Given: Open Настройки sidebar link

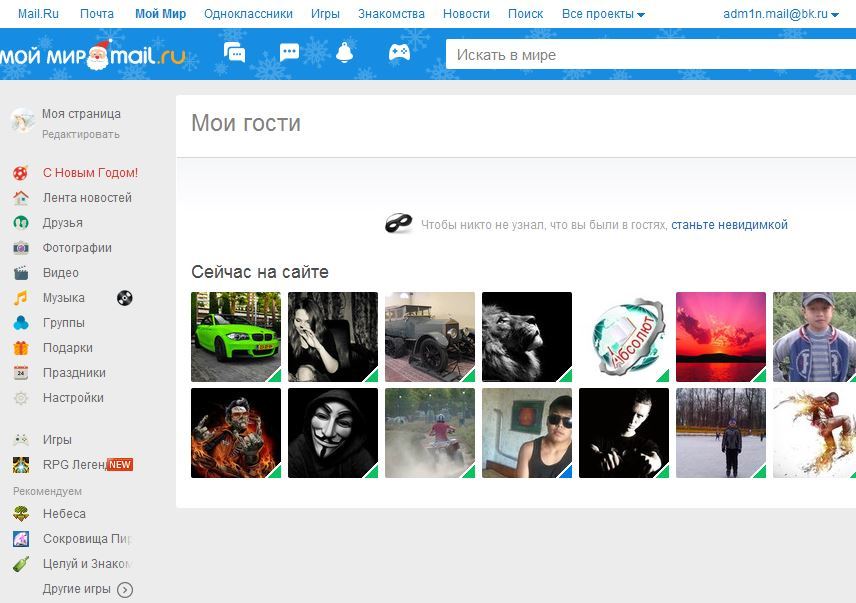Looking at the screenshot, I should (73, 398).
